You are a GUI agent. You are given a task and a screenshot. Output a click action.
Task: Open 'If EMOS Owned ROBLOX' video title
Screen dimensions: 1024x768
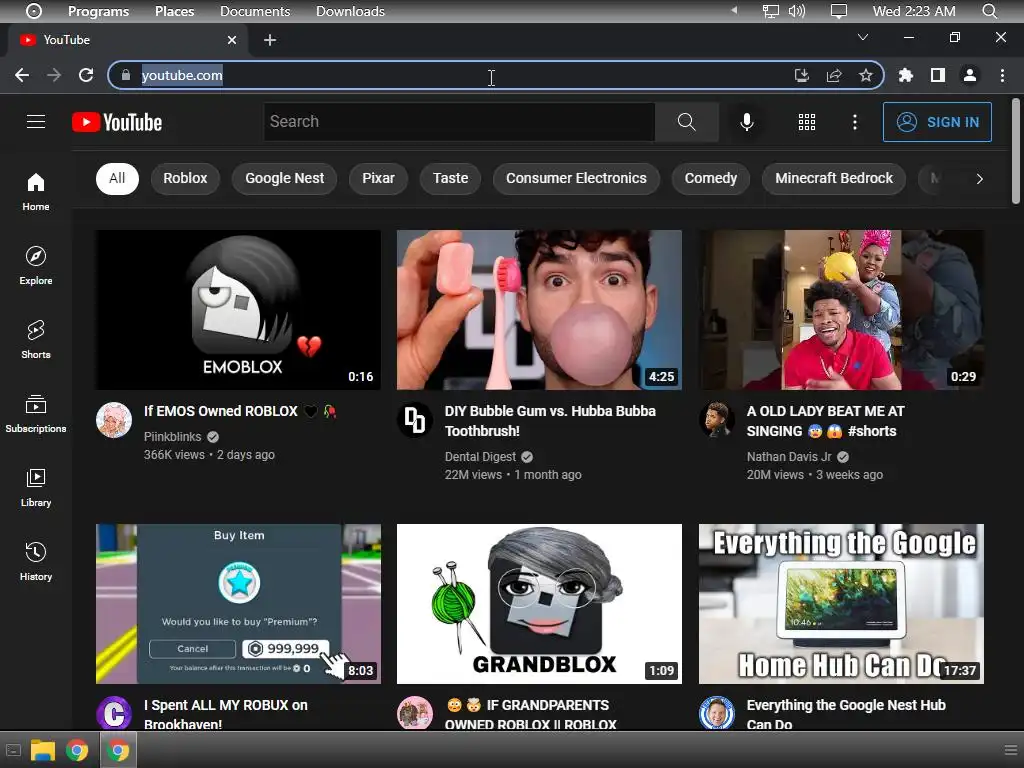coord(240,411)
